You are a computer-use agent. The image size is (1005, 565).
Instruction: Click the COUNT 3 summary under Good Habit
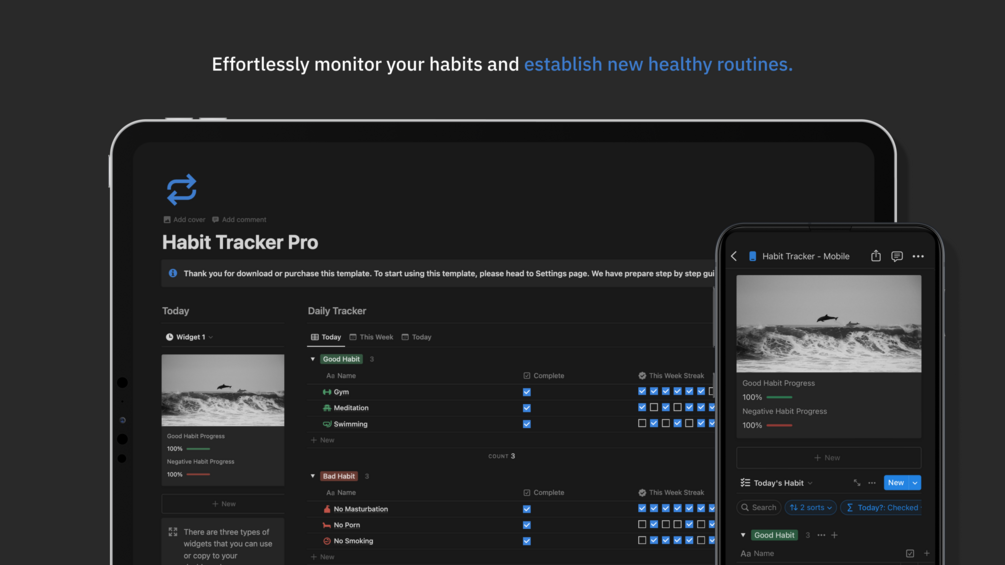click(502, 456)
